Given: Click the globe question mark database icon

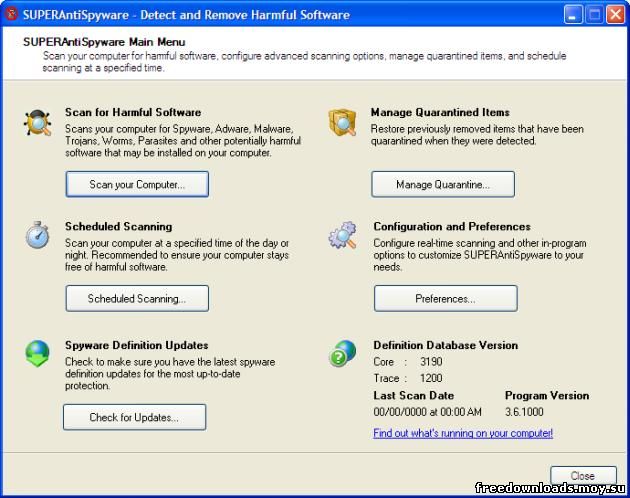Looking at the screenshot, I should tap(343, 354).
